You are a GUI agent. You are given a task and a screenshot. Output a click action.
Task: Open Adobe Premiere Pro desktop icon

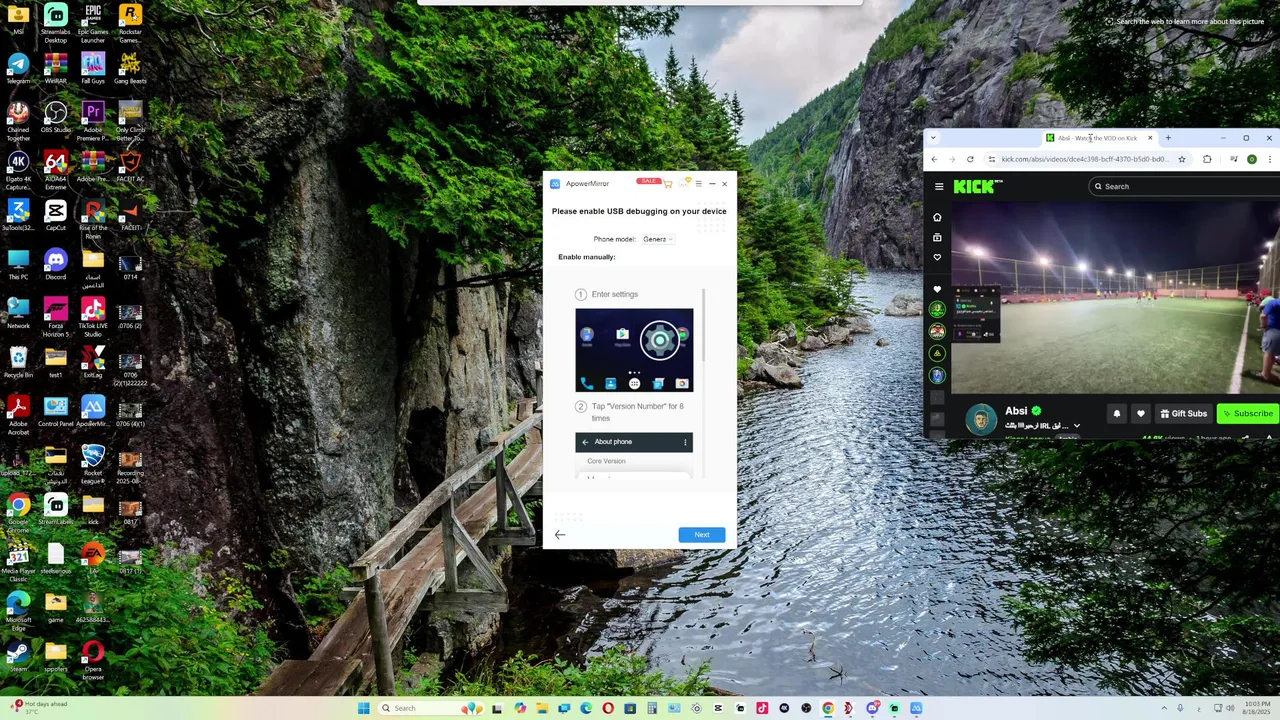tap(93, 120)
